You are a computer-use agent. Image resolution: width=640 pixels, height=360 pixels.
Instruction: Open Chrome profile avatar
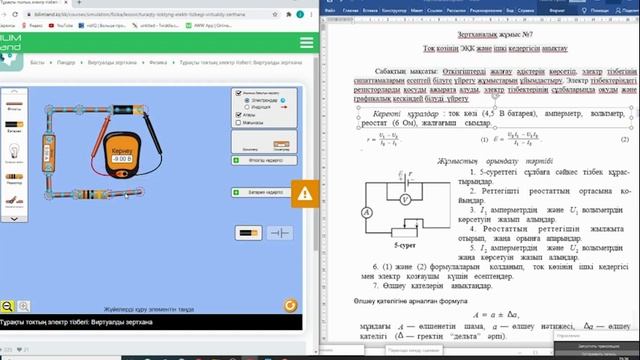tap(300, 14)
